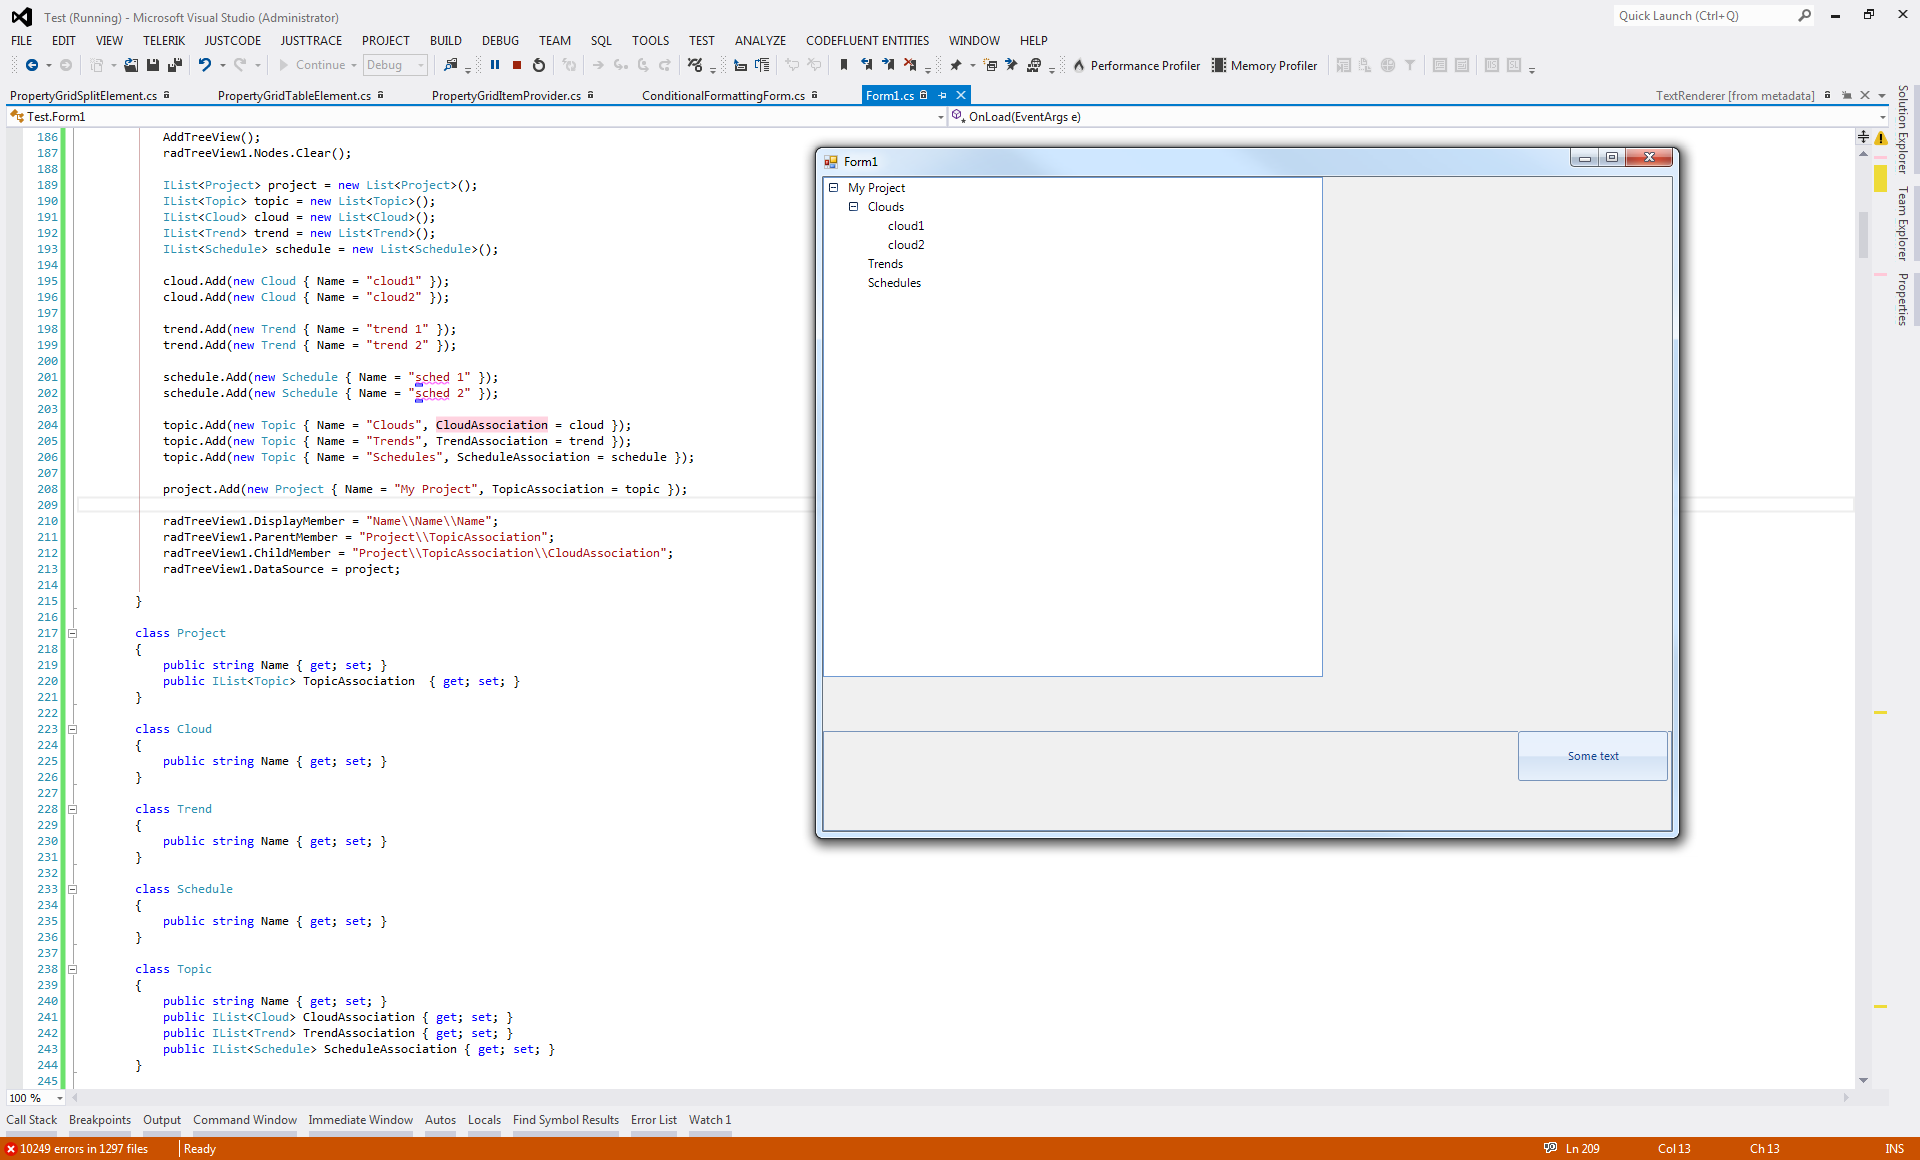Collapse the class Project code region
Image resolution: width=1920 pixels, height=1160 pixels.
pos(72,633)
